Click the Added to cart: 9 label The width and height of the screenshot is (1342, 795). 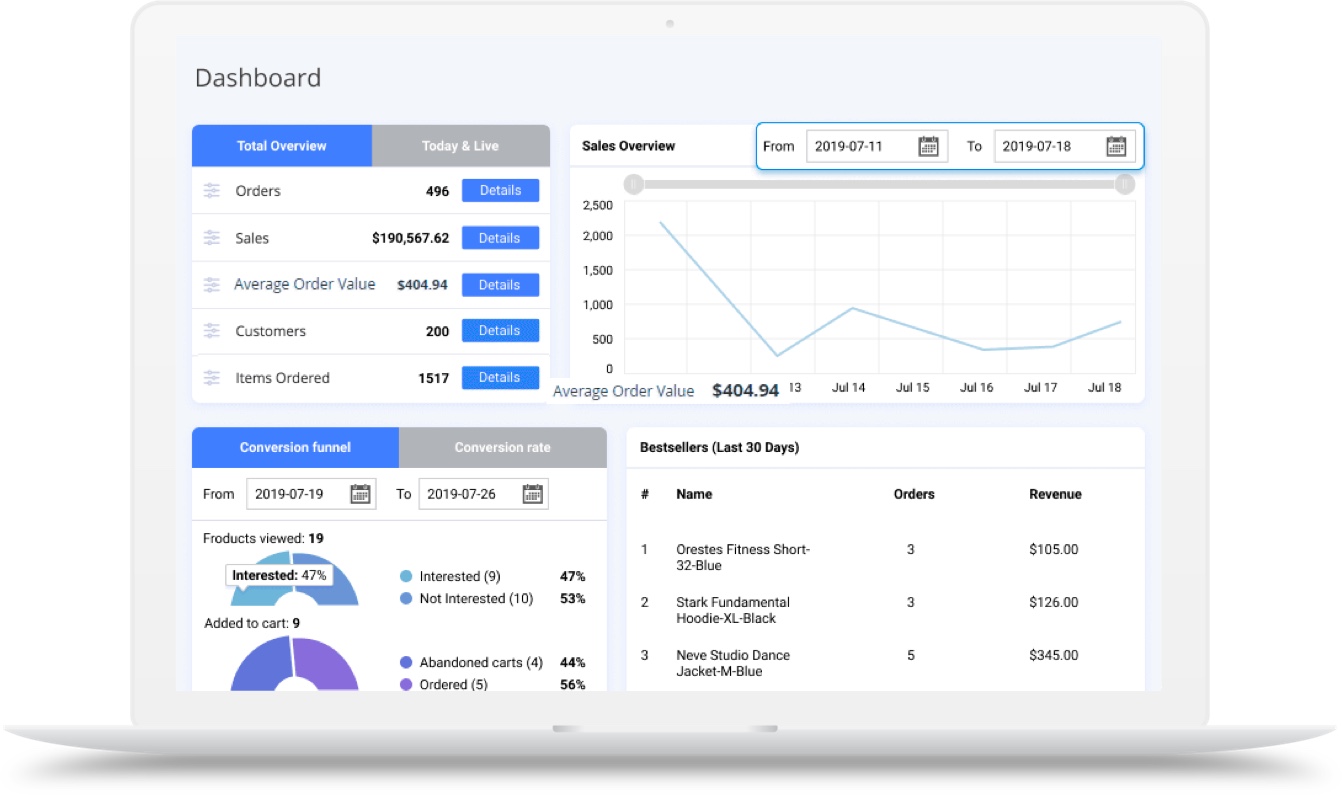[252, 624]
